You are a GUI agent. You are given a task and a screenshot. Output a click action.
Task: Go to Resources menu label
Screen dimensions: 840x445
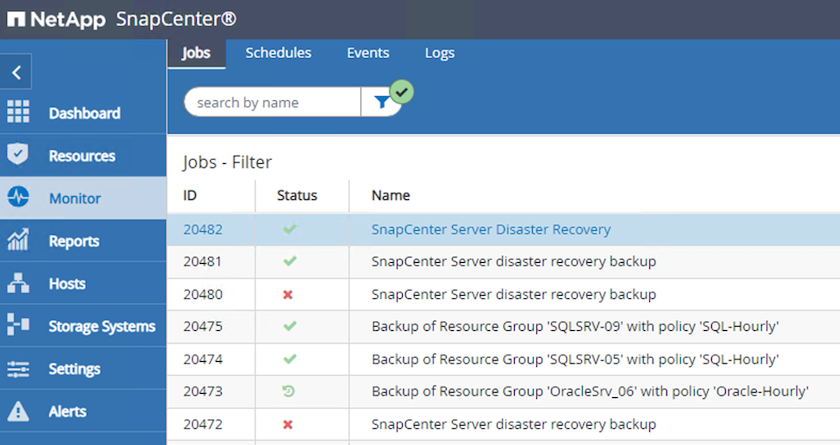[x=82, y=156]
